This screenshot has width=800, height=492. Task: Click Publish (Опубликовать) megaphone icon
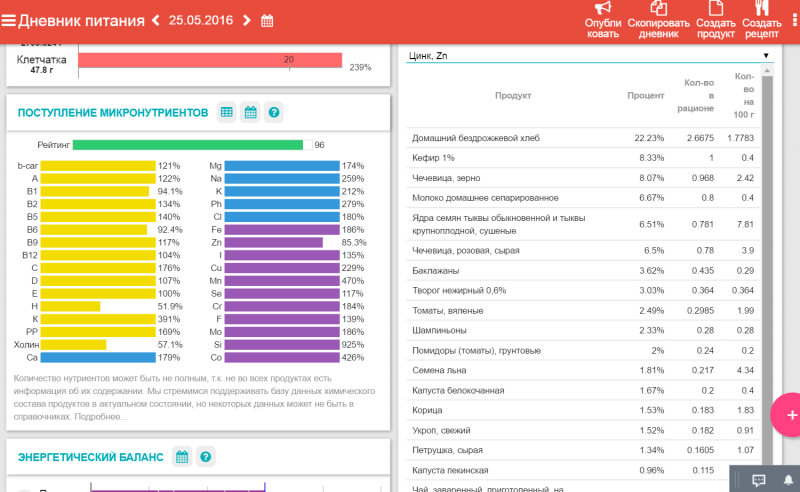pyautogui.click(x=603, y=20)
